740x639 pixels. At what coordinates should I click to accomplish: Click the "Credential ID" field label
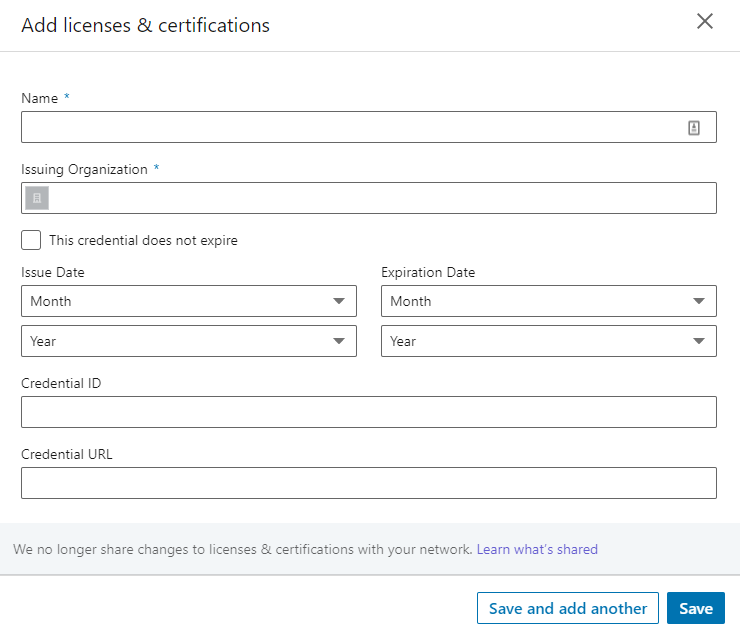(61, 383)
